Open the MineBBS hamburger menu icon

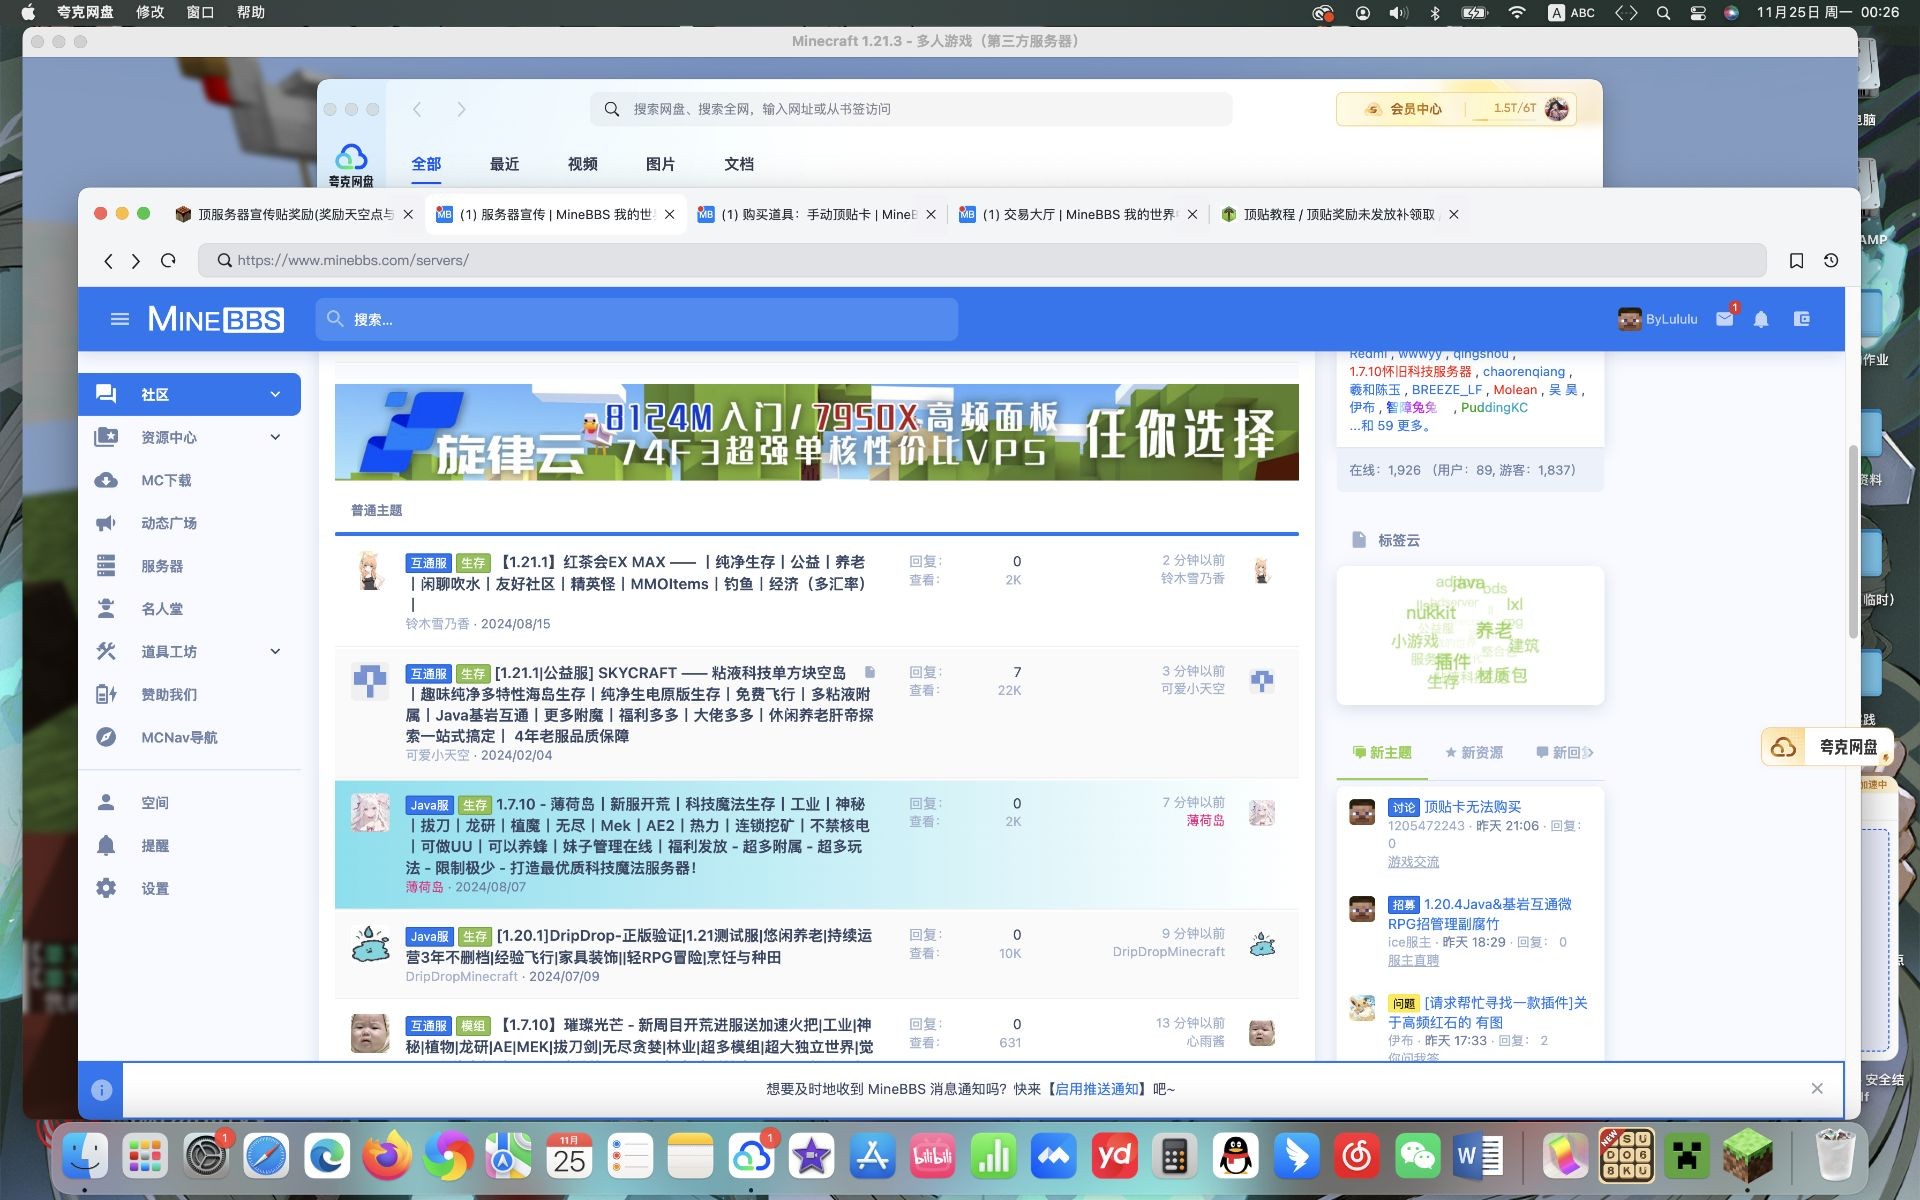[120, 319]
